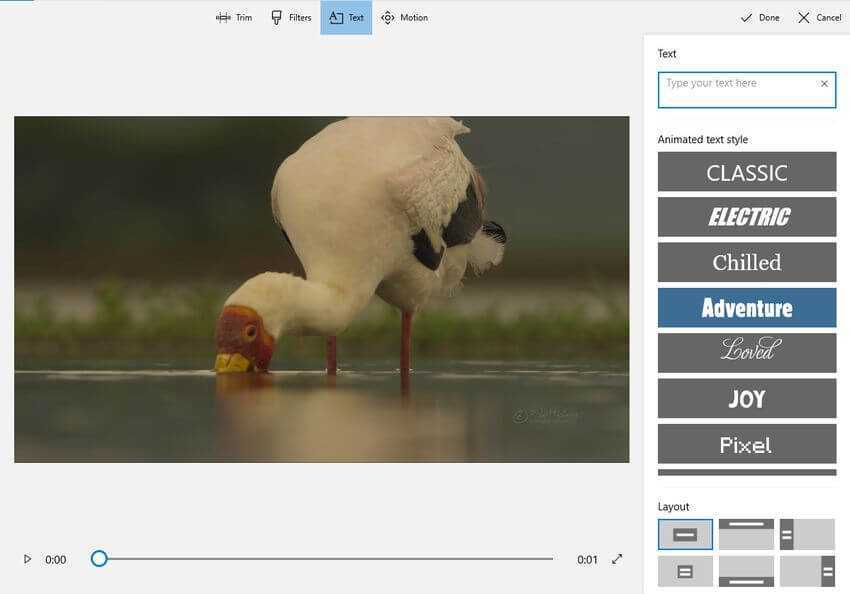Click the video seek bar handle
Image resolution: width=850 pixels, height=594 pixels.
[99, 558]
